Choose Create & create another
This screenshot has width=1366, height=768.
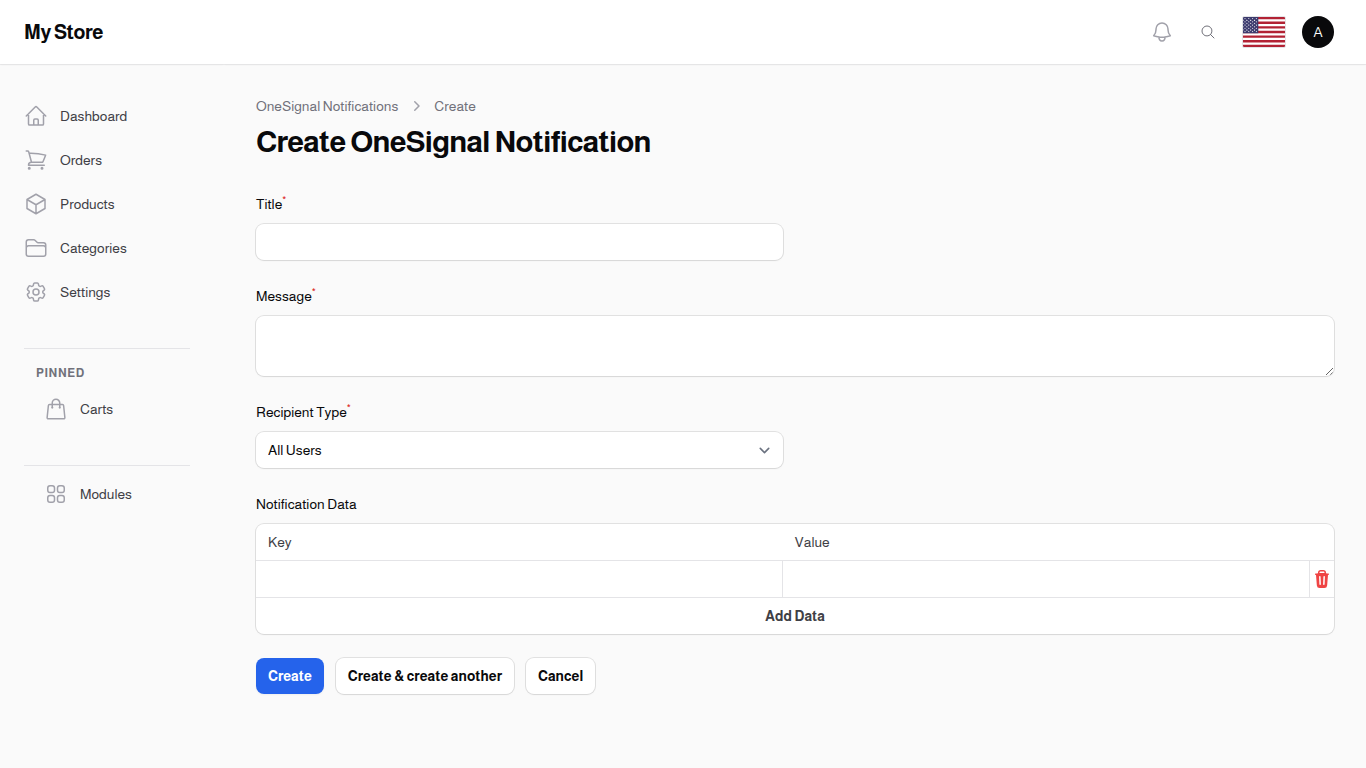pos(424,676)
